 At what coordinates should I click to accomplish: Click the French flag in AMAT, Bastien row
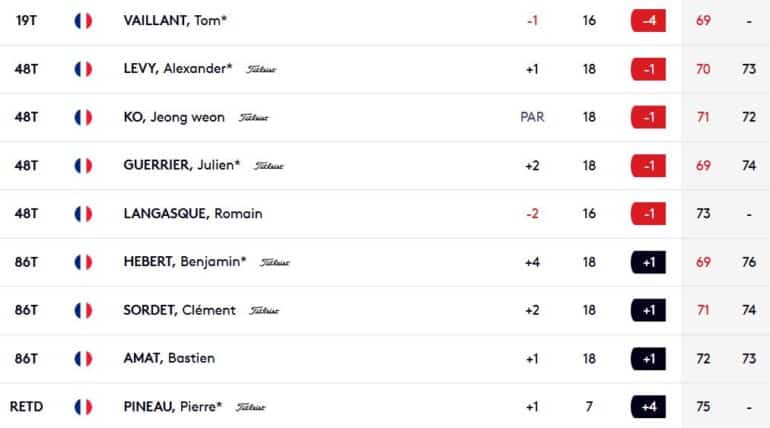(83, 359)
